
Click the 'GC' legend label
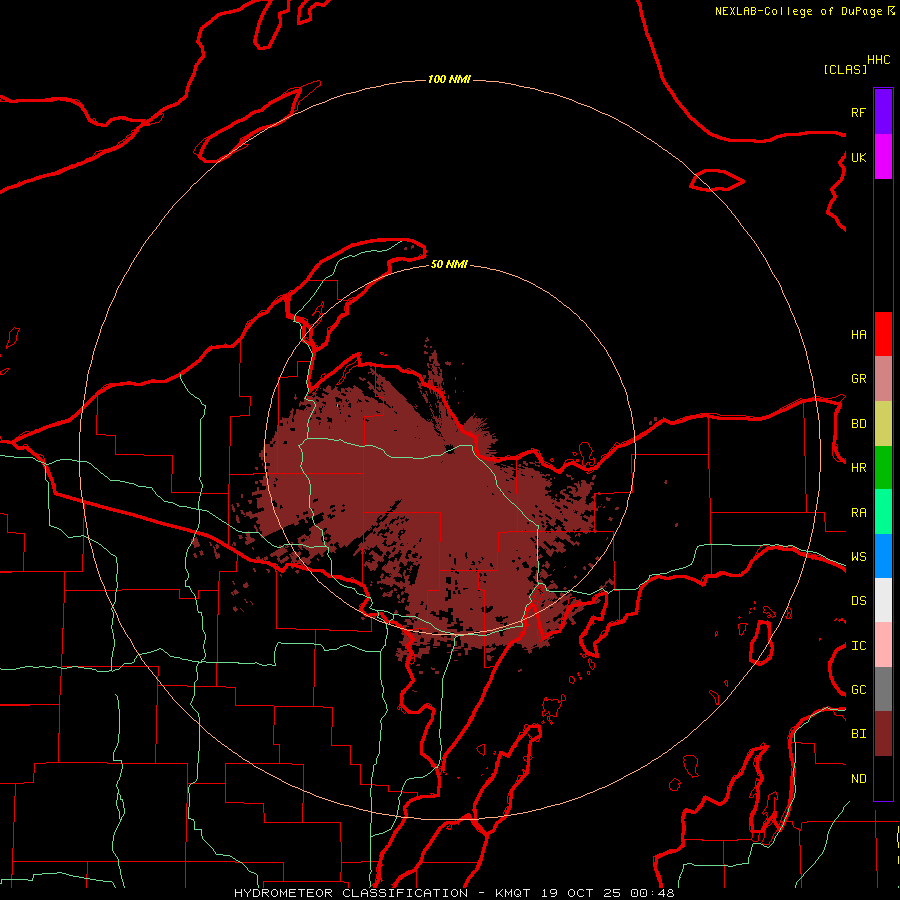[858, 690]
